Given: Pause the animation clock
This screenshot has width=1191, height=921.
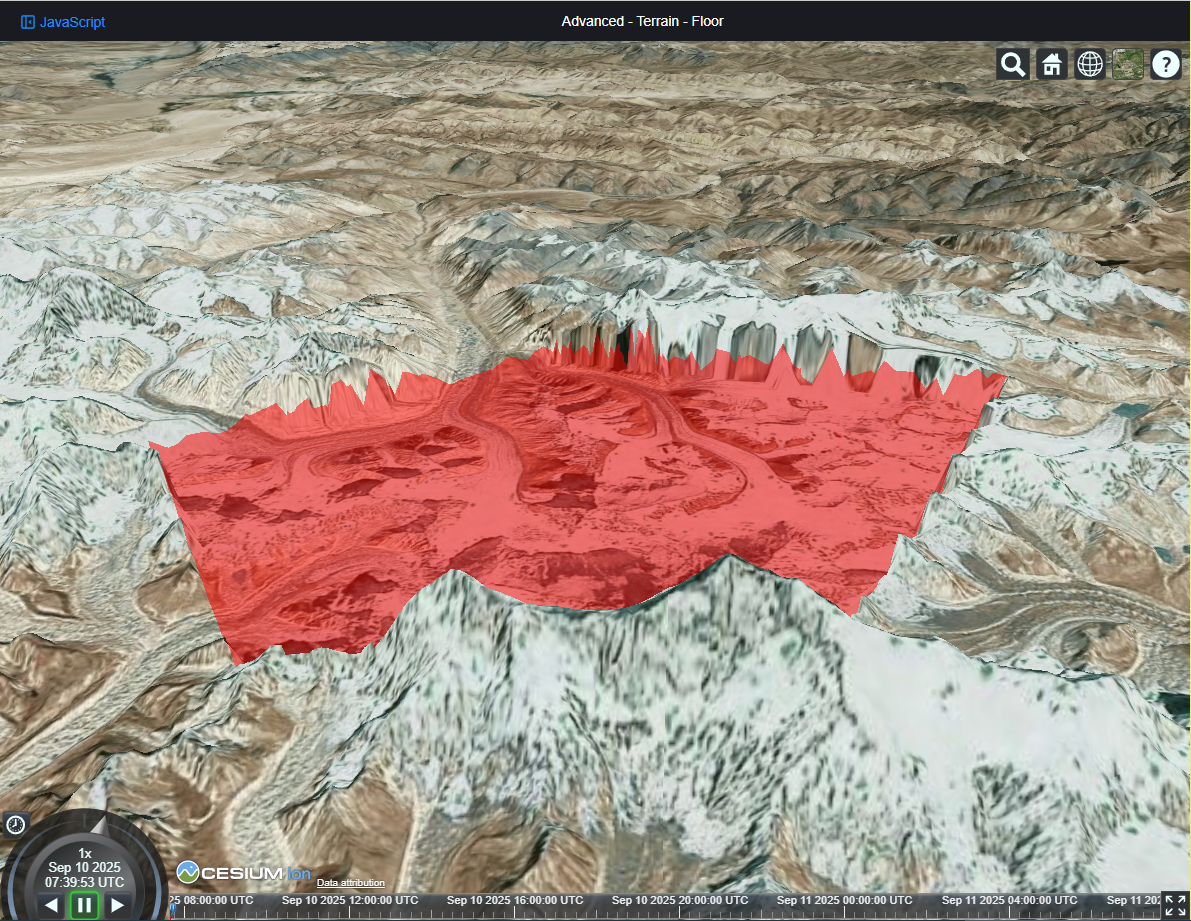Looking at the screenshot, I should (x=84, y=904).
